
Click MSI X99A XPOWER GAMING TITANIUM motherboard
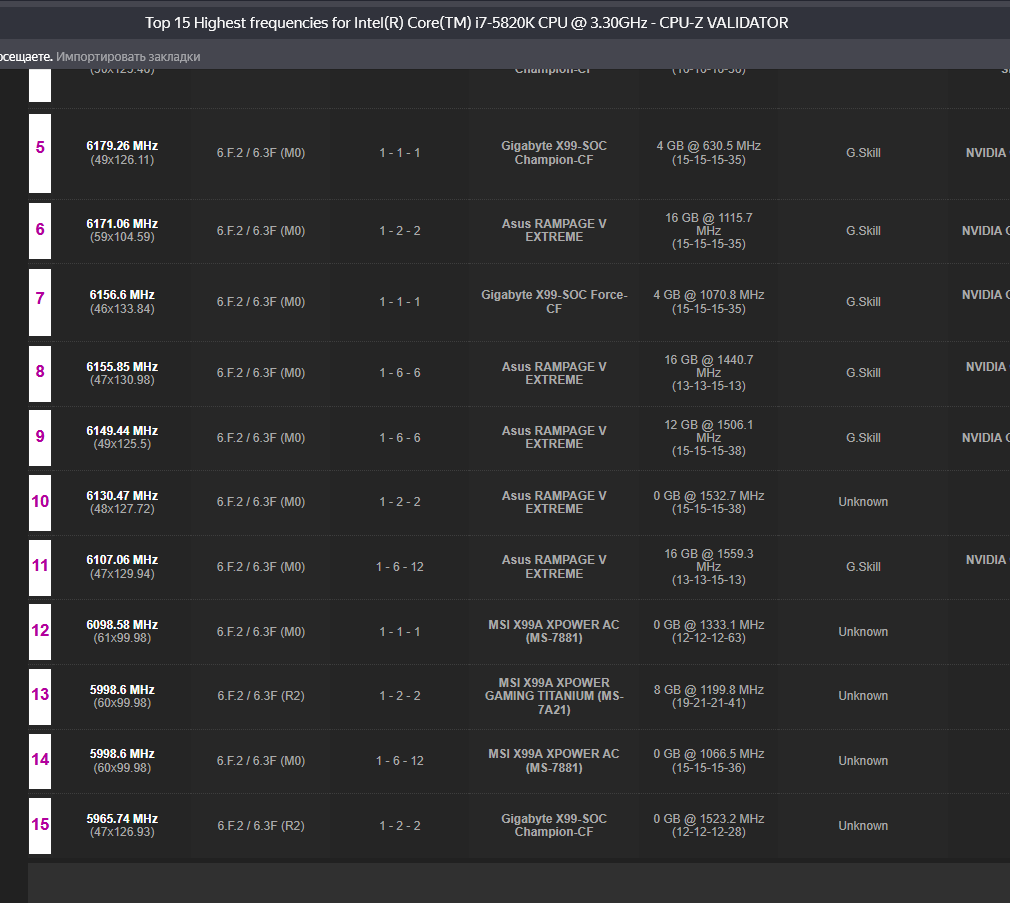tap(554, 696)
